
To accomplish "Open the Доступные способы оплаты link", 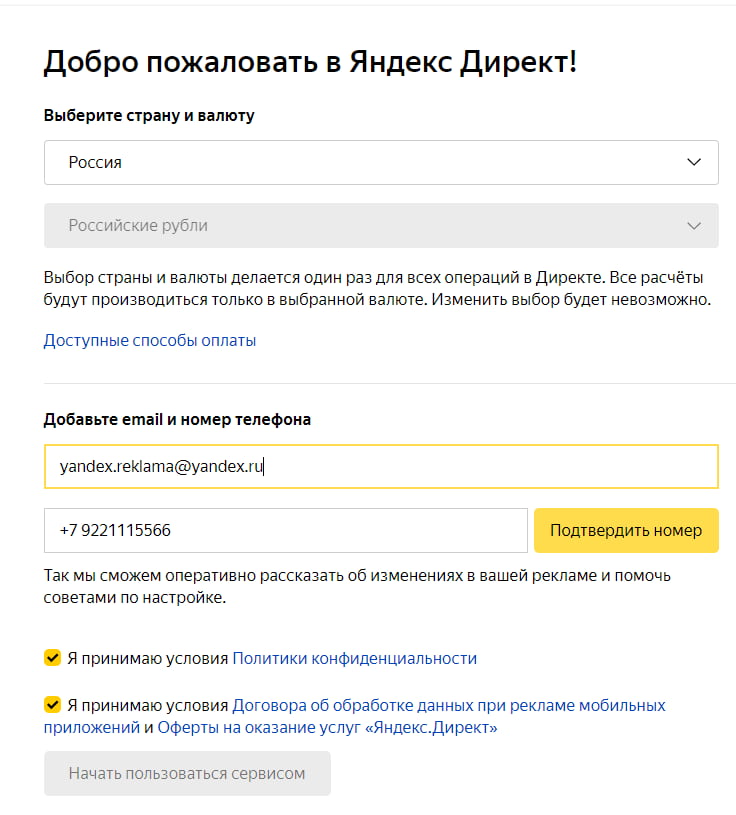I will pyautogui.click(x=150, y=342).
